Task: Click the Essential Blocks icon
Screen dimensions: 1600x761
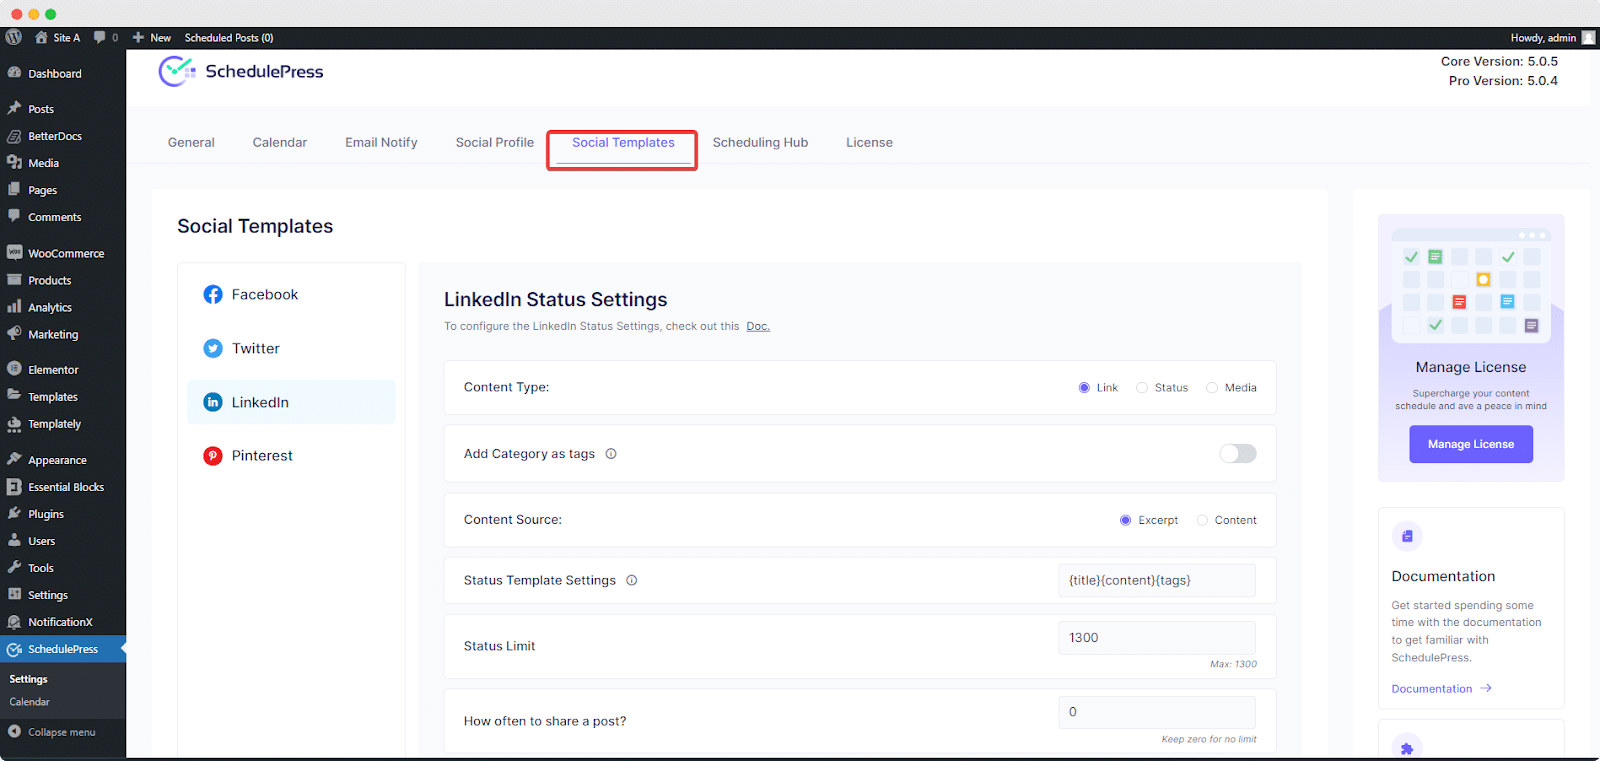Action: tap(14, 487)
